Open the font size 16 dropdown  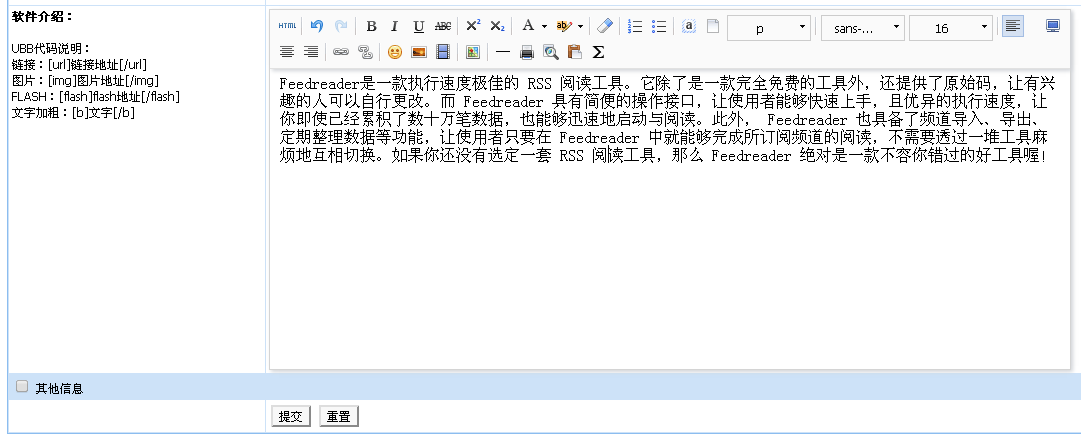point(950,28)
